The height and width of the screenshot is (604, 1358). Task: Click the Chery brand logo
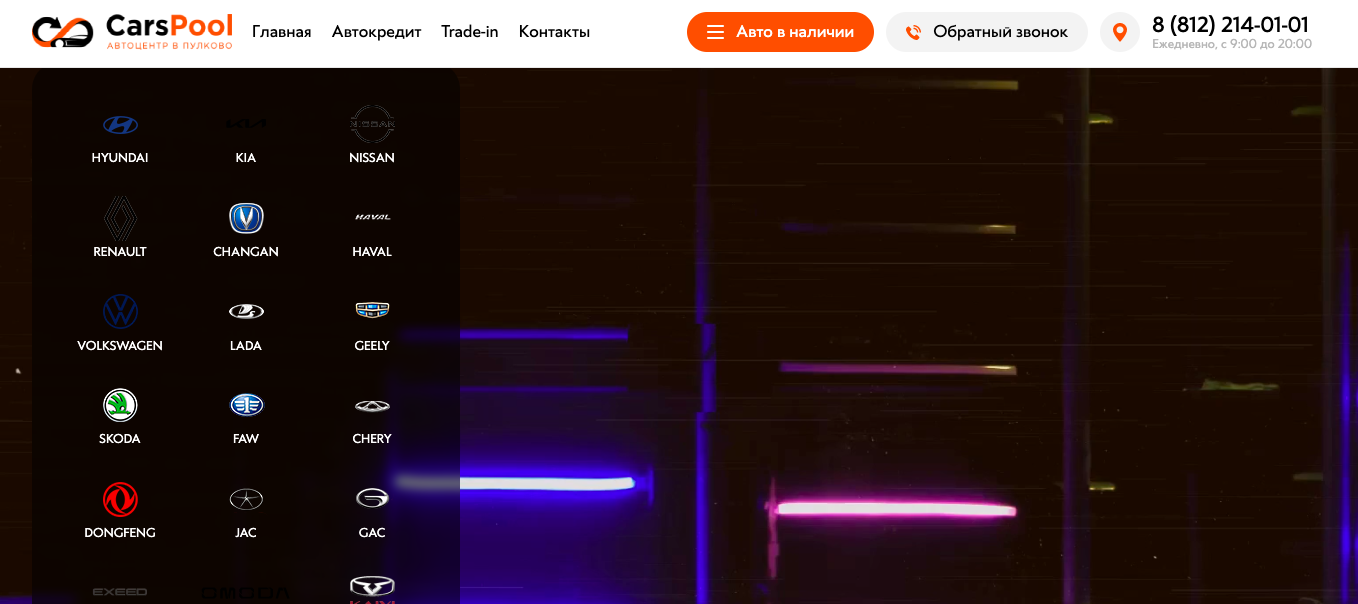tap(372, 406)
